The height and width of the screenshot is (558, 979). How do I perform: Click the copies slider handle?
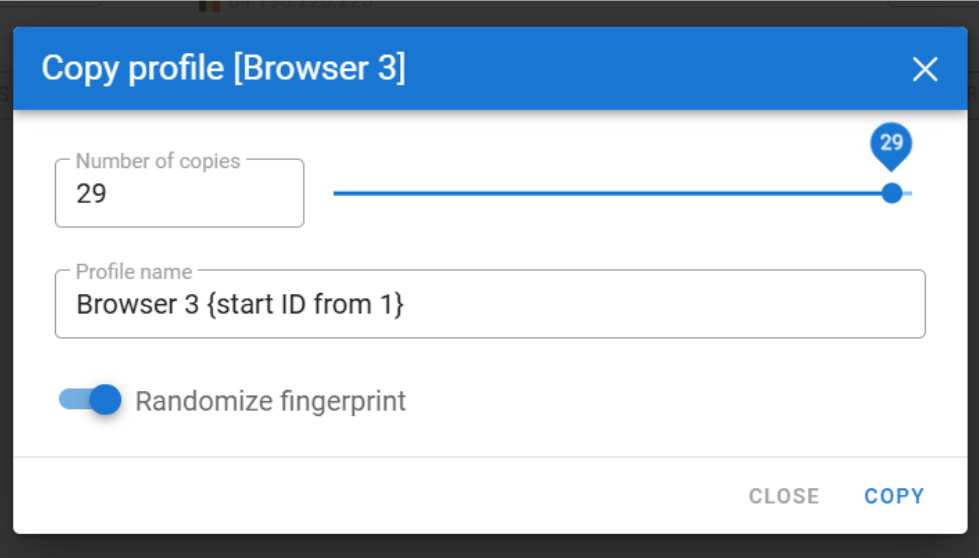pos(892,193)
